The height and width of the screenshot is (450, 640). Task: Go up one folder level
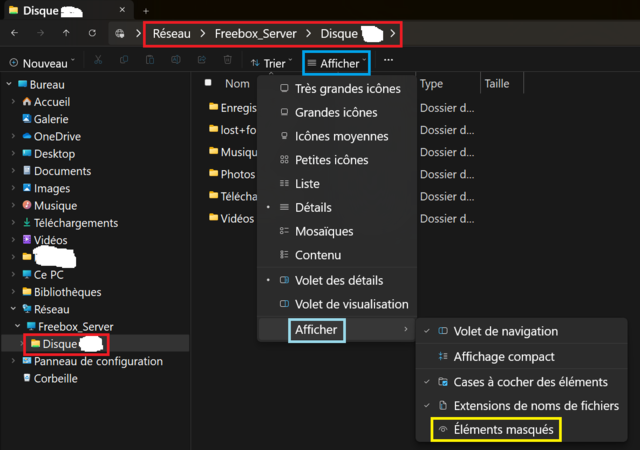click(x=66, y=33)
